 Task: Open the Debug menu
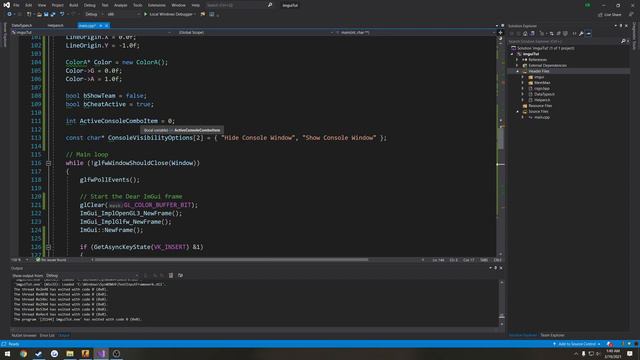(x=89, y=5)
